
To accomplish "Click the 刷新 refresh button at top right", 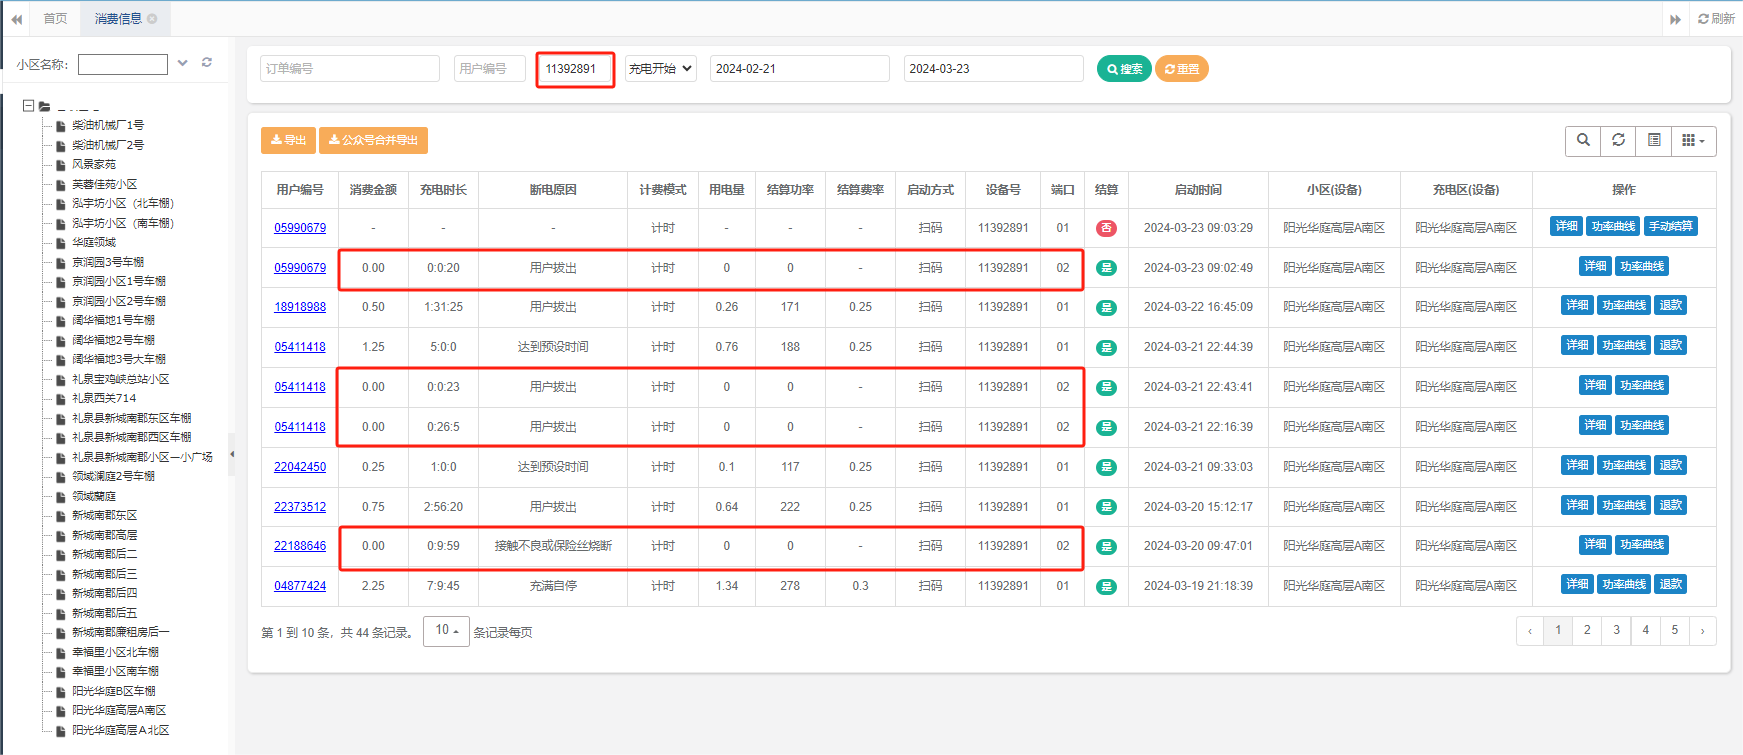I will (1716, 19).
